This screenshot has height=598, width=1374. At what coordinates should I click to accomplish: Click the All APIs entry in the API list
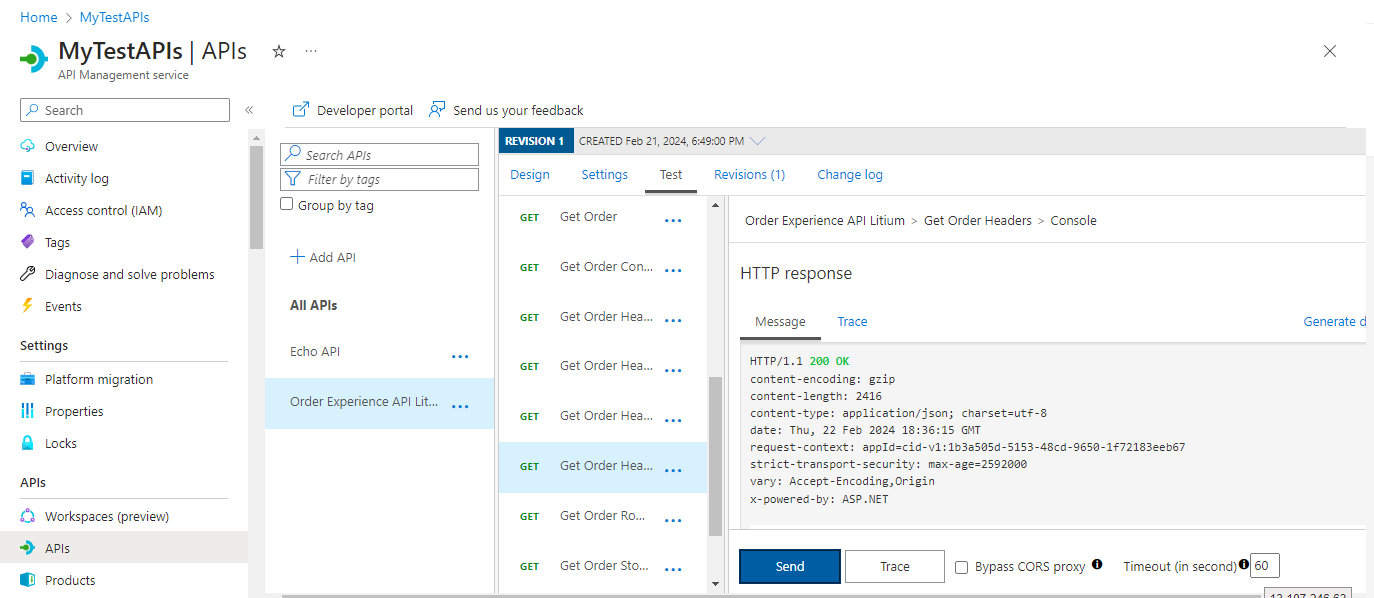(x=314, y=305)
